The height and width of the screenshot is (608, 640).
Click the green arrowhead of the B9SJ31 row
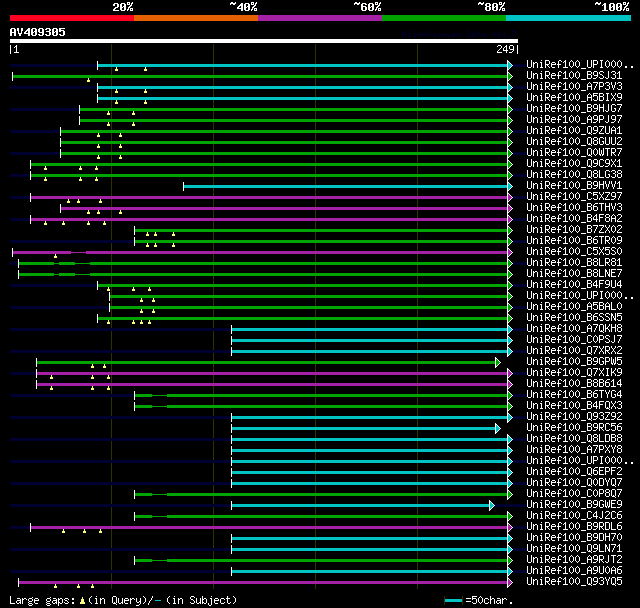point(510,76)
